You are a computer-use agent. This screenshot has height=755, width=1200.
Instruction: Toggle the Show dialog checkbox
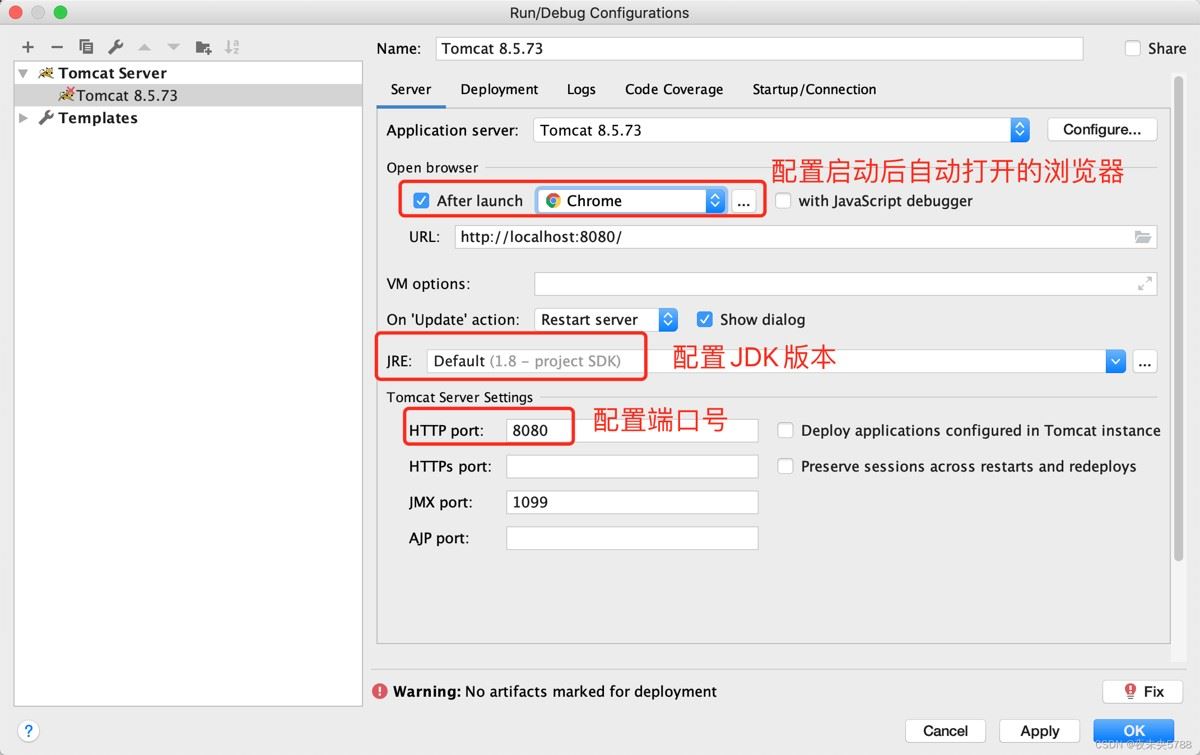[x=704, y=320]
